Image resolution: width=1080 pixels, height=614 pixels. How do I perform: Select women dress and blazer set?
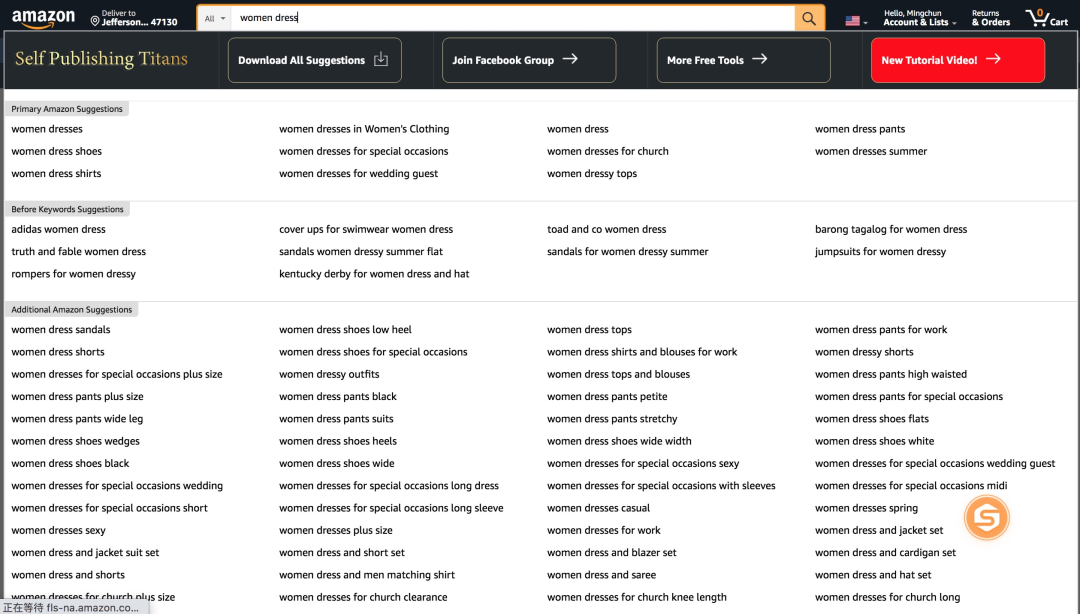point(612,553)
